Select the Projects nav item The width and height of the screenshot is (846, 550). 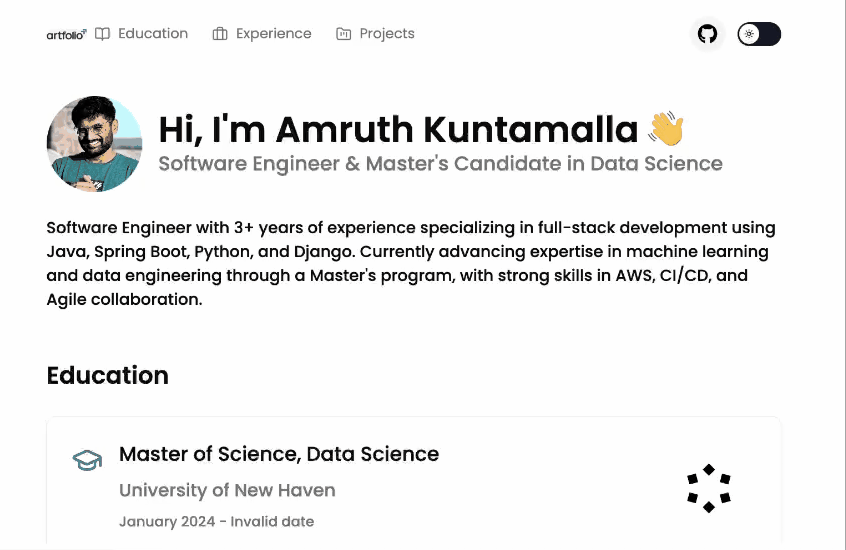click(x=375, y=34)
